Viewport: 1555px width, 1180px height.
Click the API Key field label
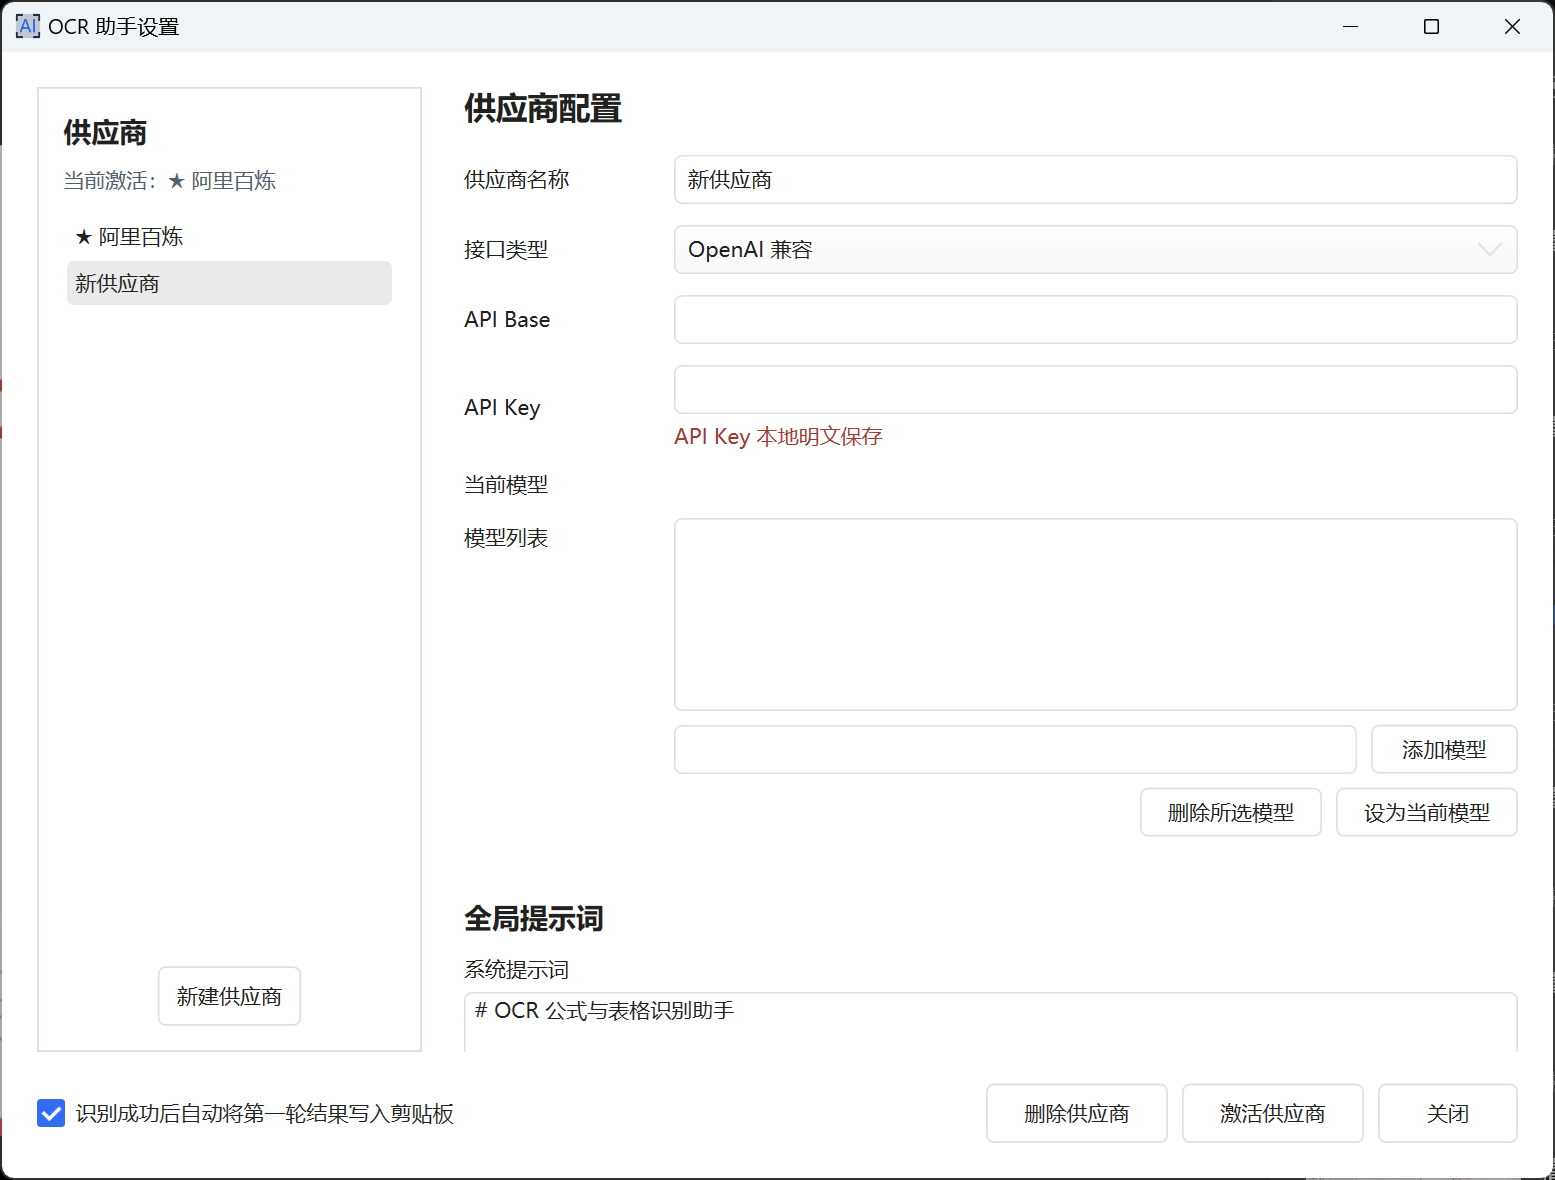[x=502, y=408]
